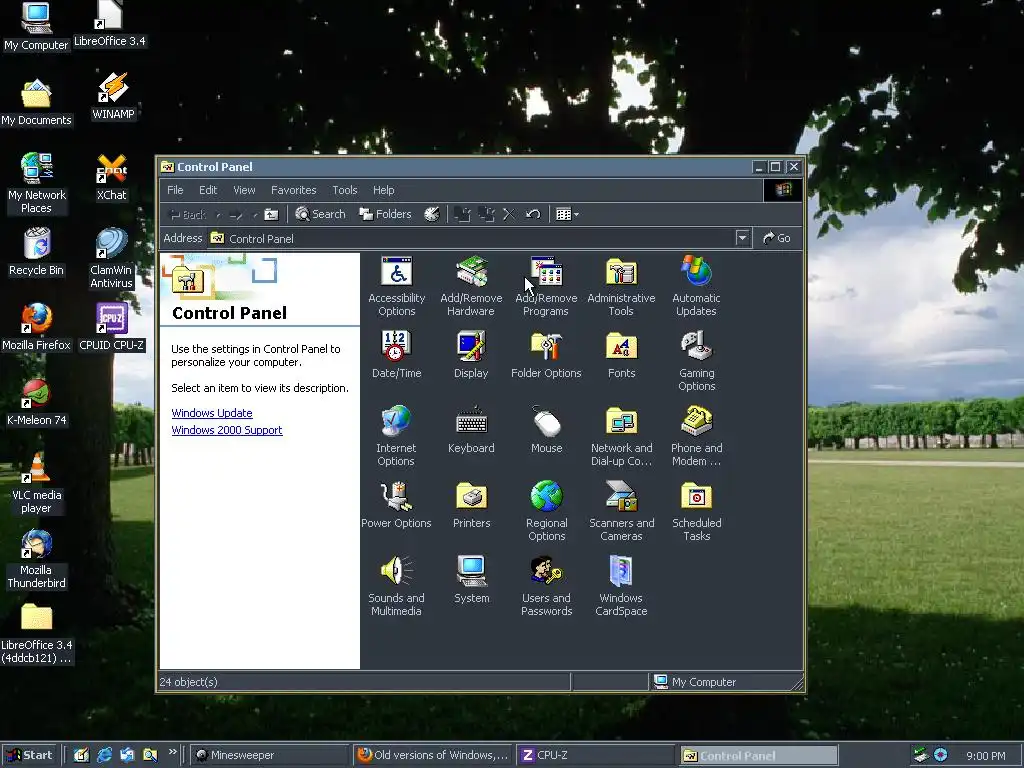Open the Favorites menu

pyautogui.click(x=293, y=190)
